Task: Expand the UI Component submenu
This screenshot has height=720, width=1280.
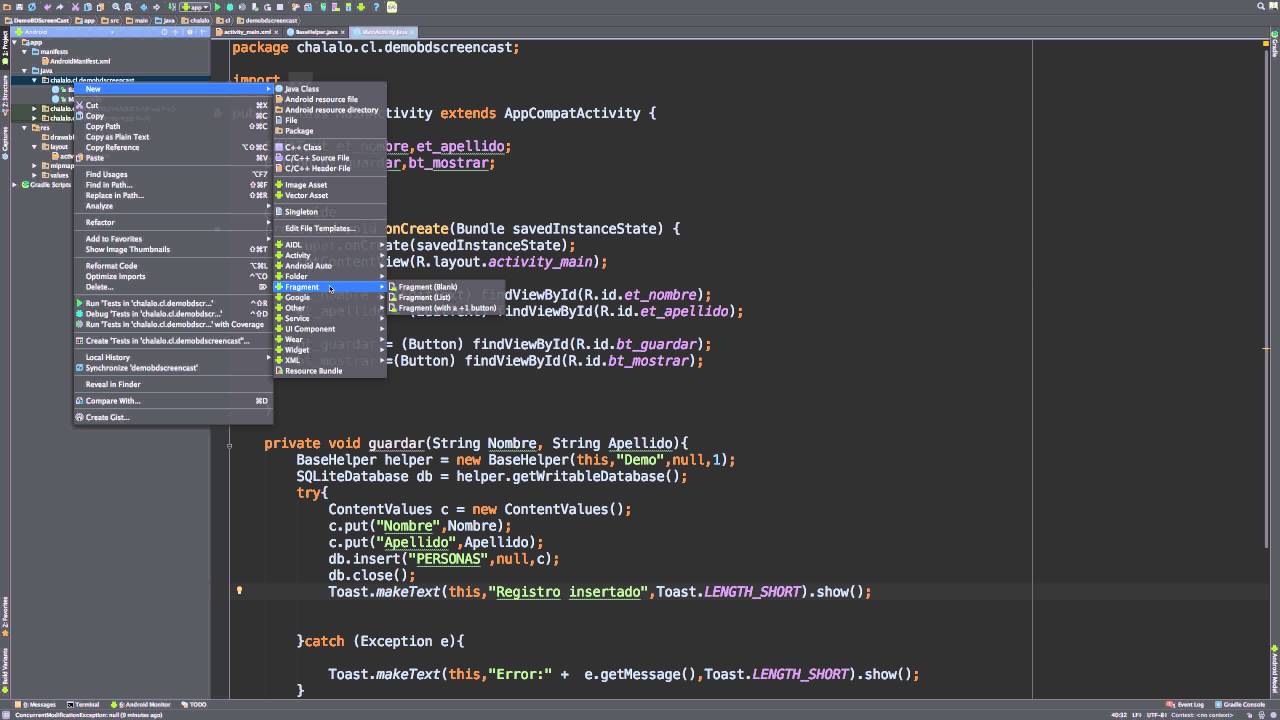Action: [x=330, y=329]
